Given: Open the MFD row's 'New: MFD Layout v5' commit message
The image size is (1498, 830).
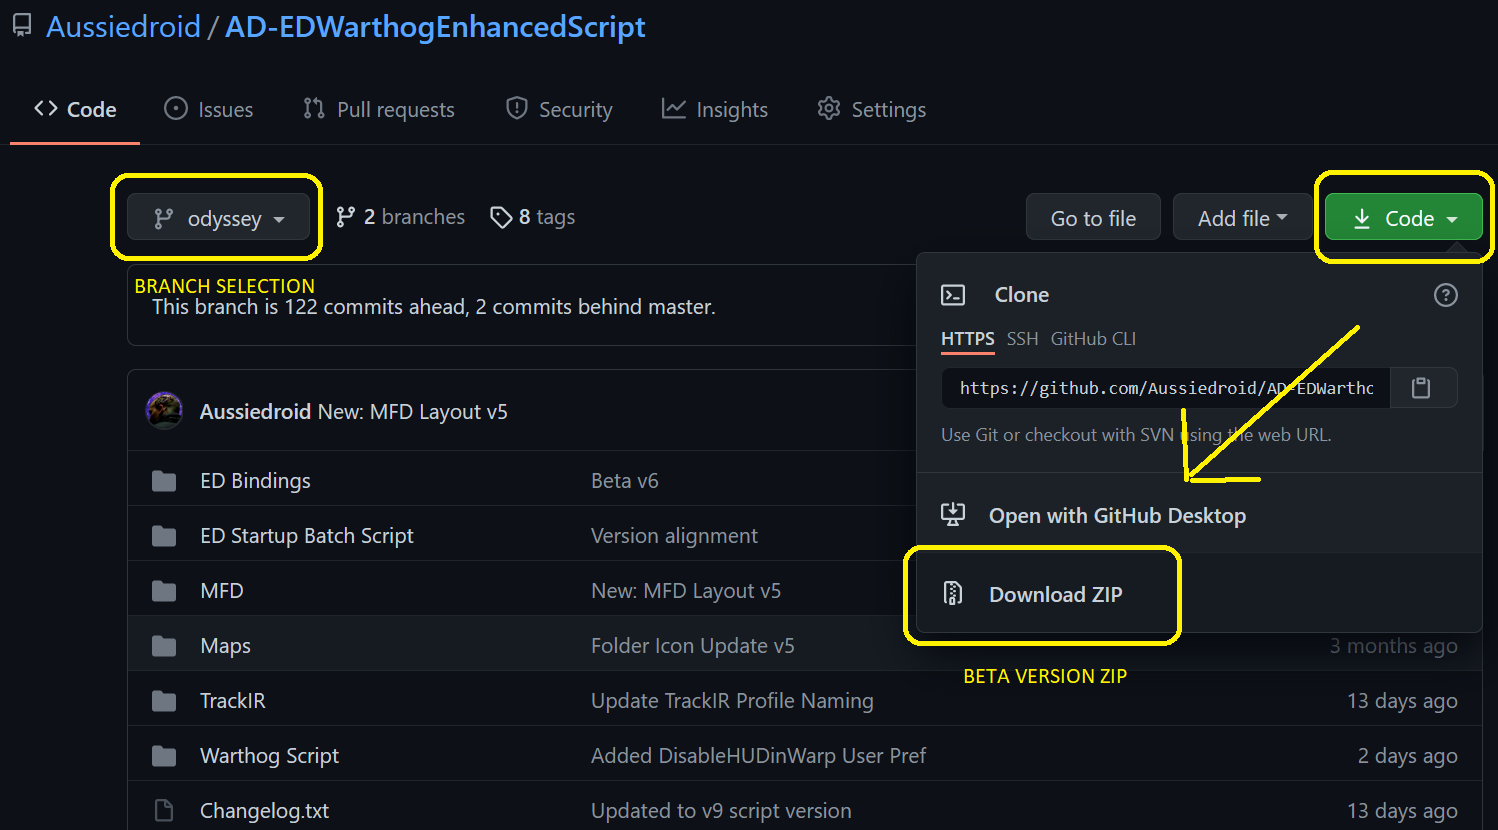Looking at the screenshot, I should coord(685,591).
